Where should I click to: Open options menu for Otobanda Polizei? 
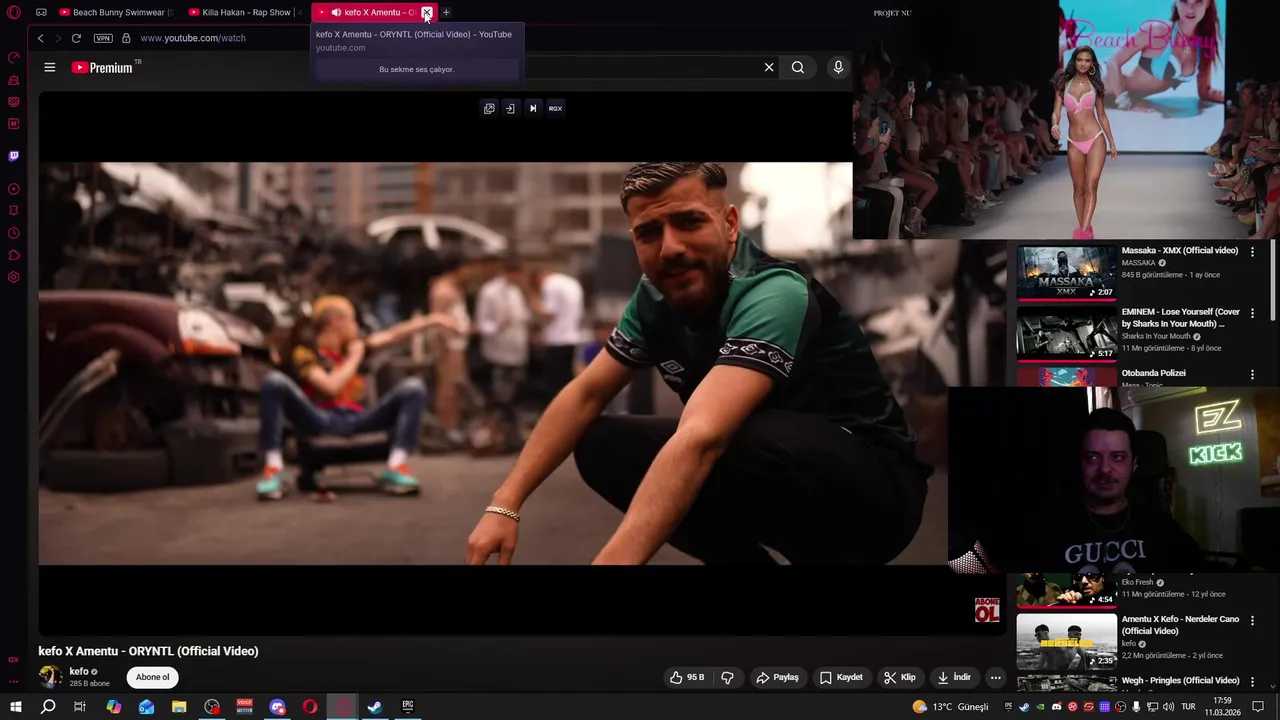(1252, 374)
